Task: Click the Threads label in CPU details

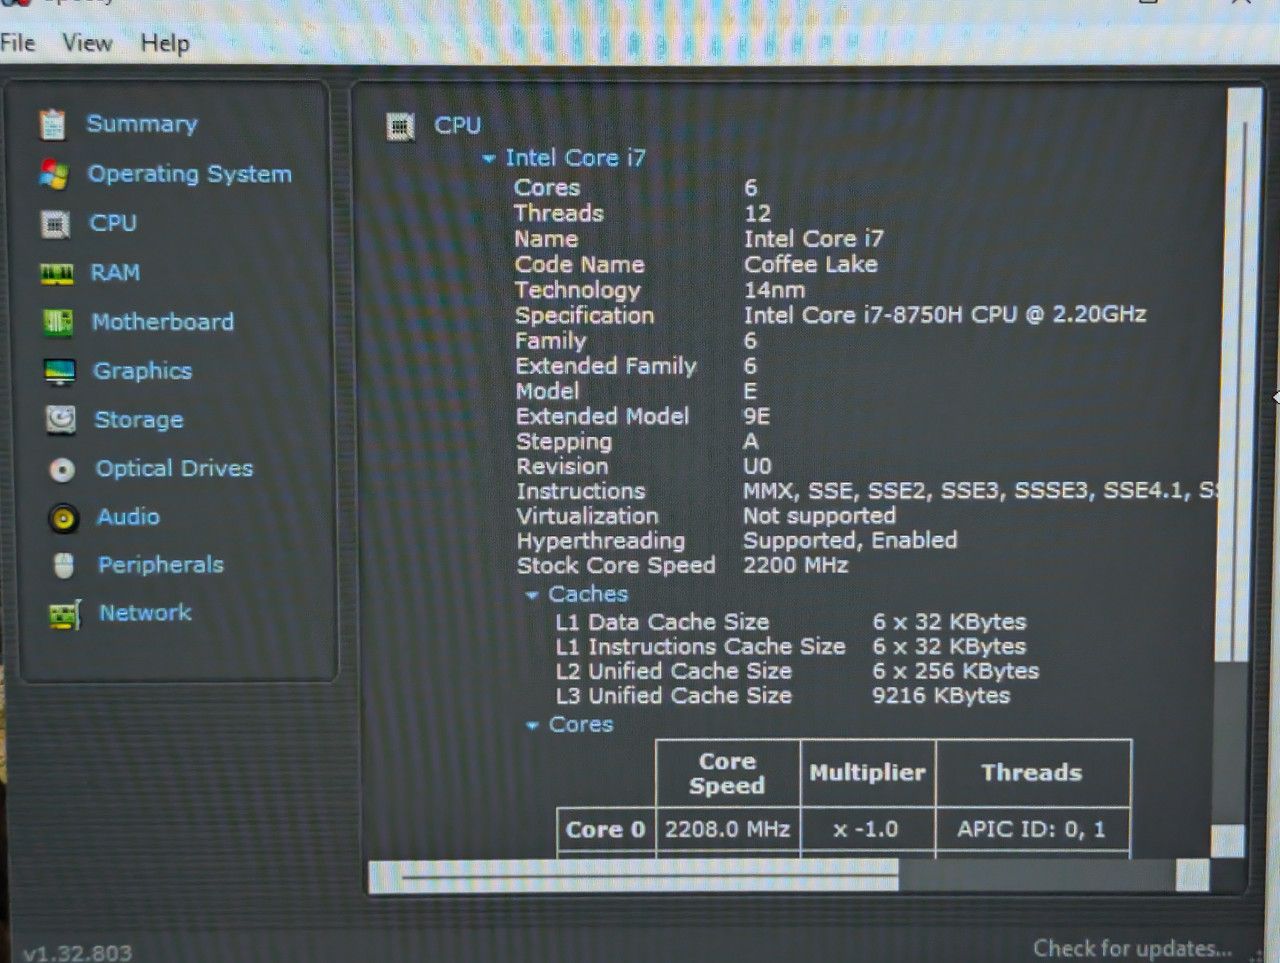Action: point(559,214)
